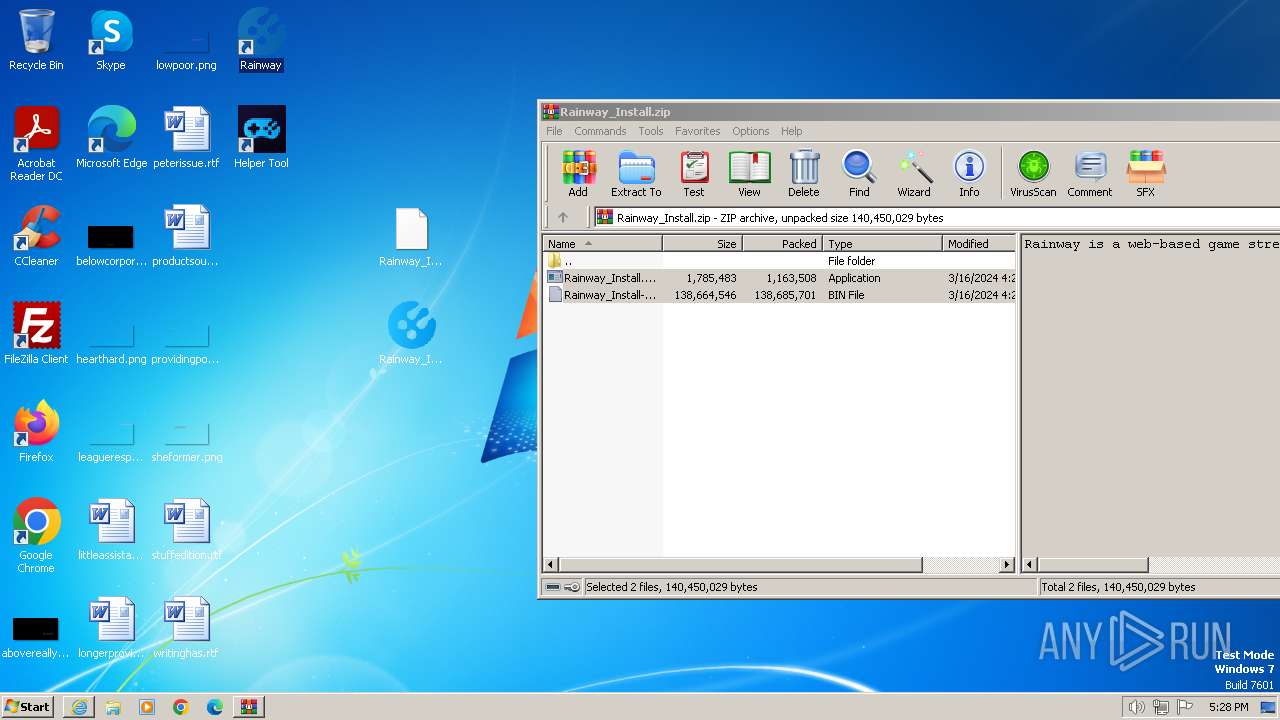Sort list by Size column header
1280x720 pixels.
(x=702, y=243)
